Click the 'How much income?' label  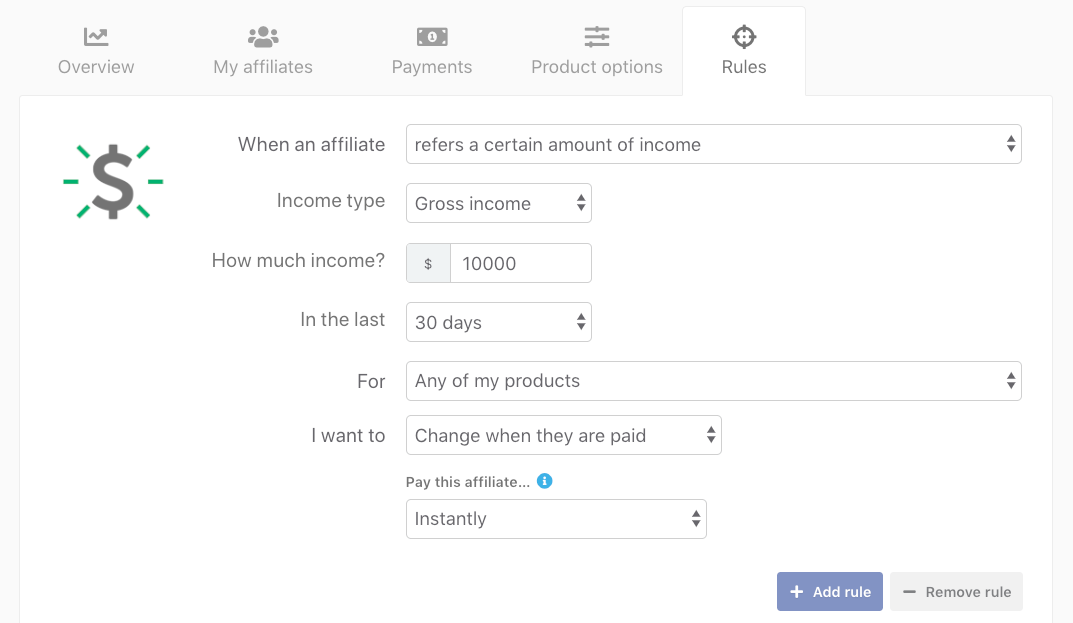tap(298, 260)
